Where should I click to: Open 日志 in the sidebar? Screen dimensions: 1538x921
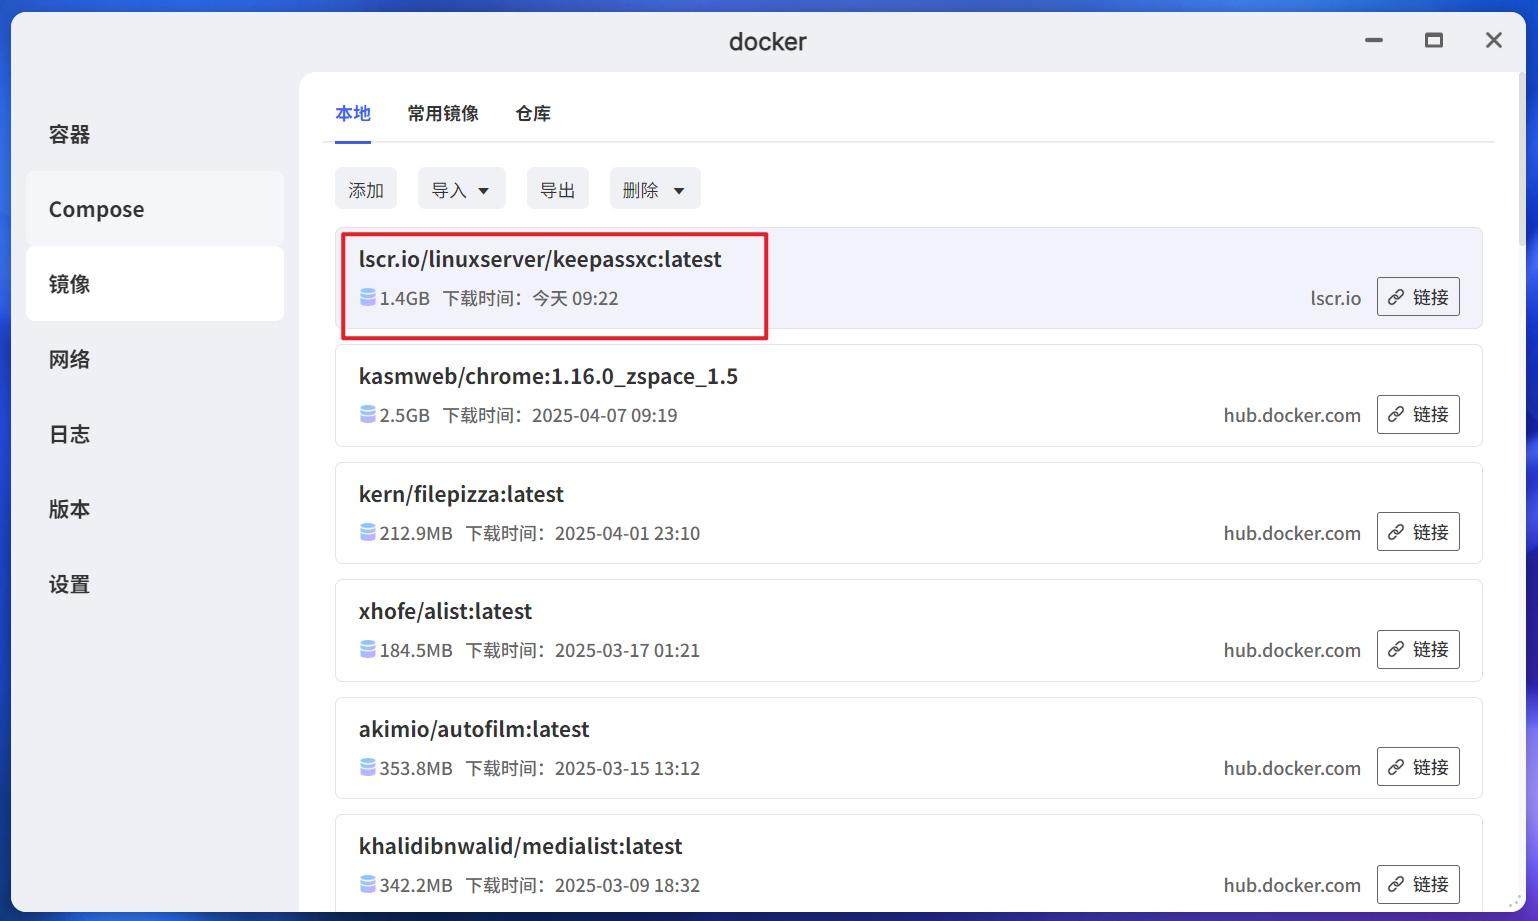155,434
